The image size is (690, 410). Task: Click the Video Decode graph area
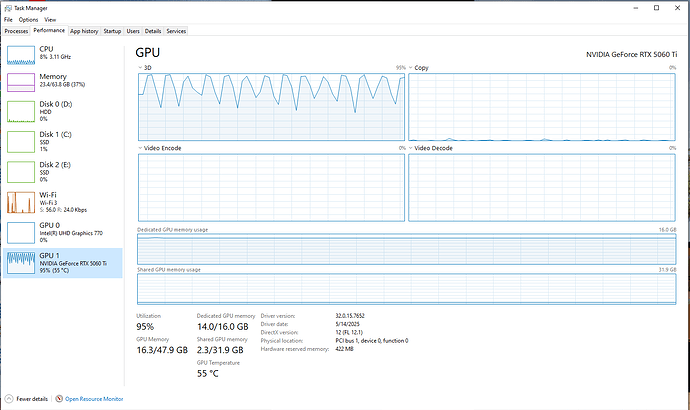pos(542,187)
